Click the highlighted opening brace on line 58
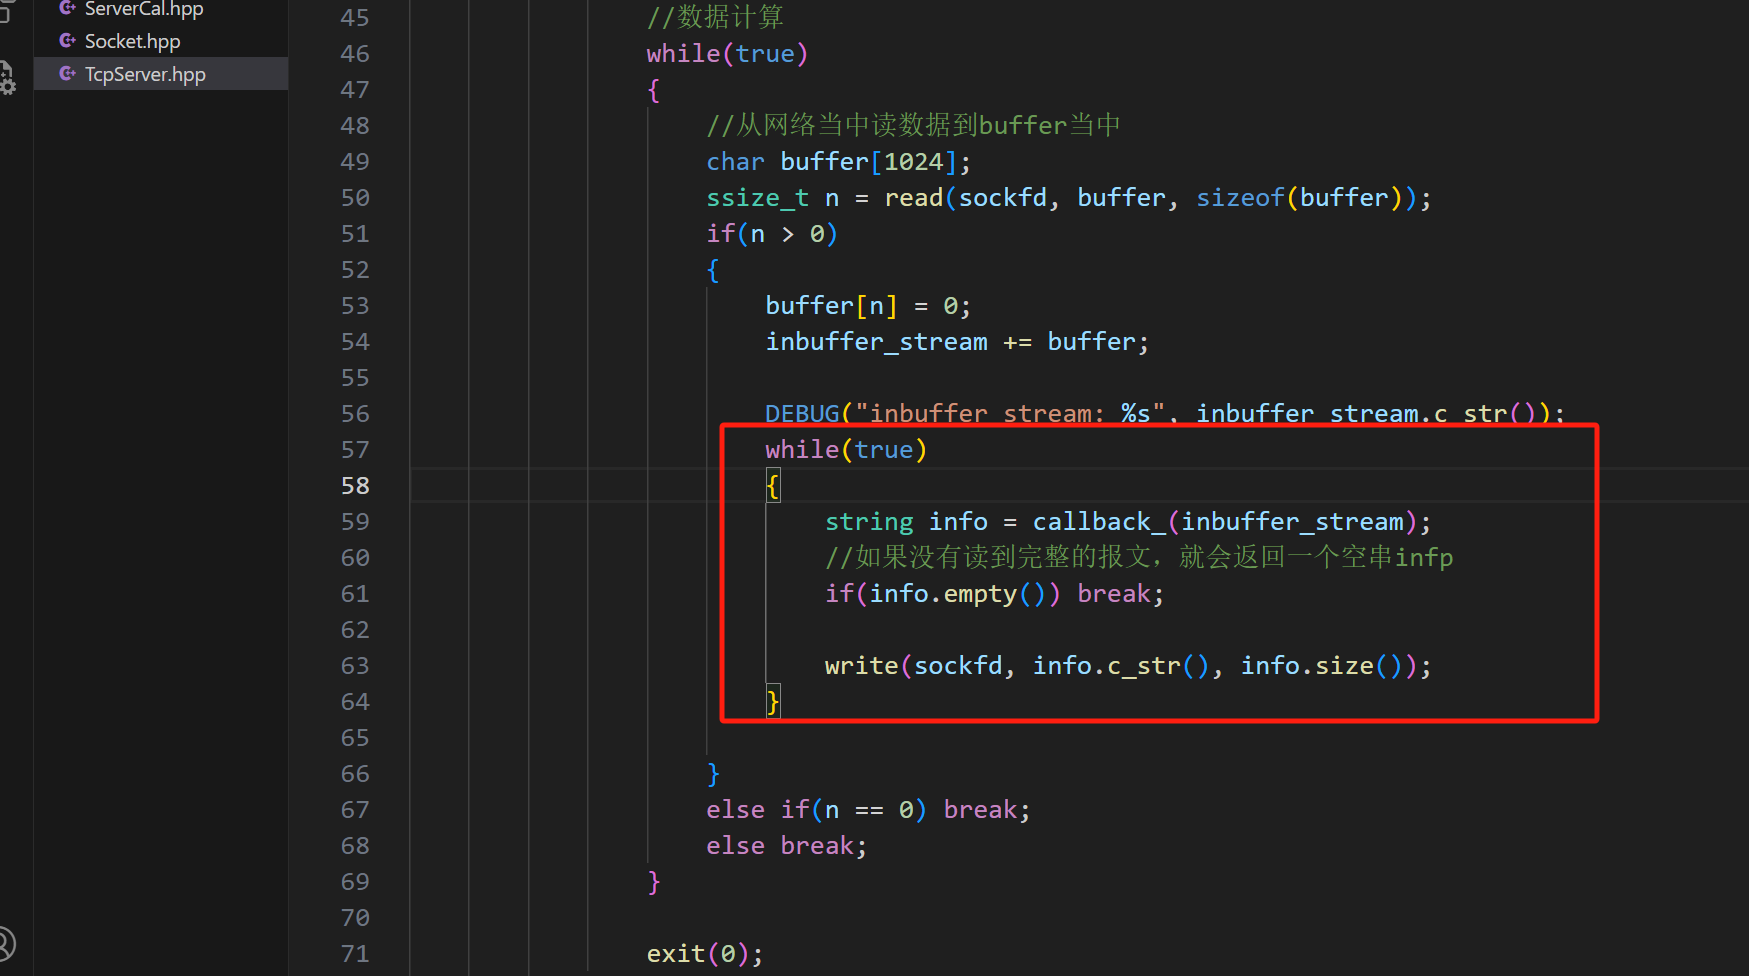Image resolution: width=1749 pixels, height=976 pixels. [773, 486]
